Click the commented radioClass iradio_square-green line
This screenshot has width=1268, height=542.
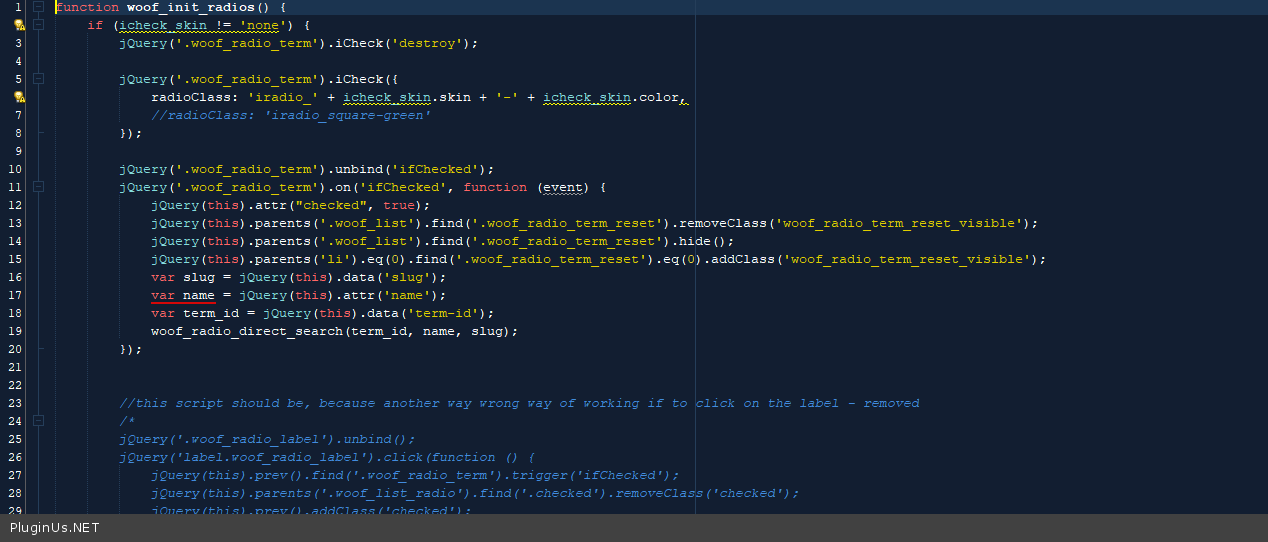coord(291,115)
